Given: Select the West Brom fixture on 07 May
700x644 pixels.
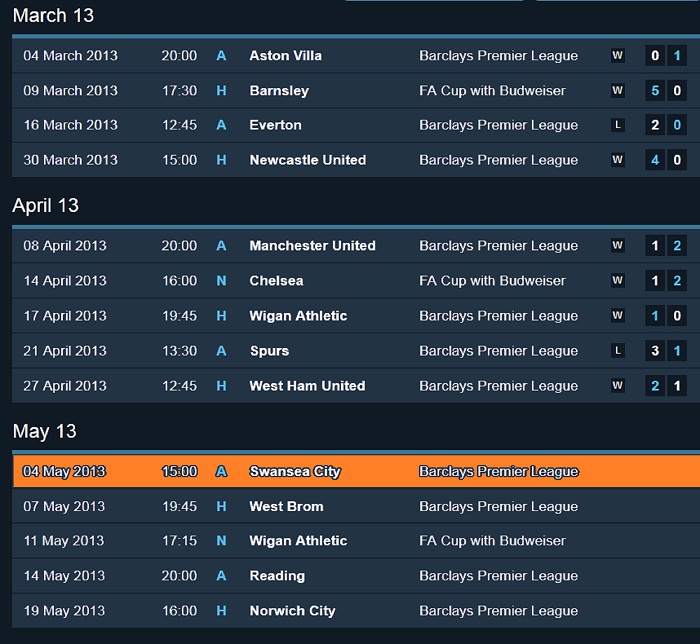Looking at the screenshot, I should (286, 507).
